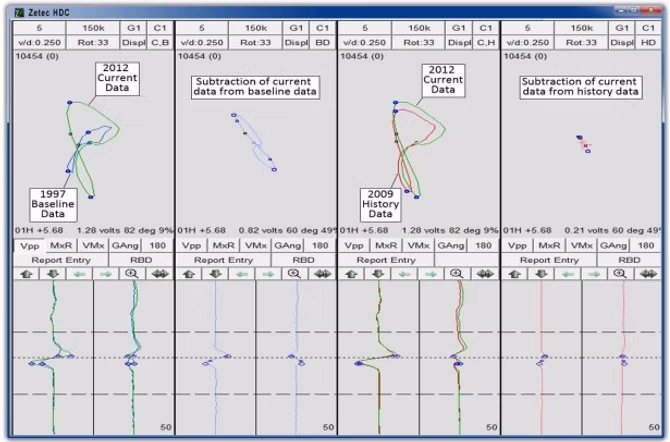
Task: Click the green right arrow in C,H panel
Action: [x=431, y=274]
